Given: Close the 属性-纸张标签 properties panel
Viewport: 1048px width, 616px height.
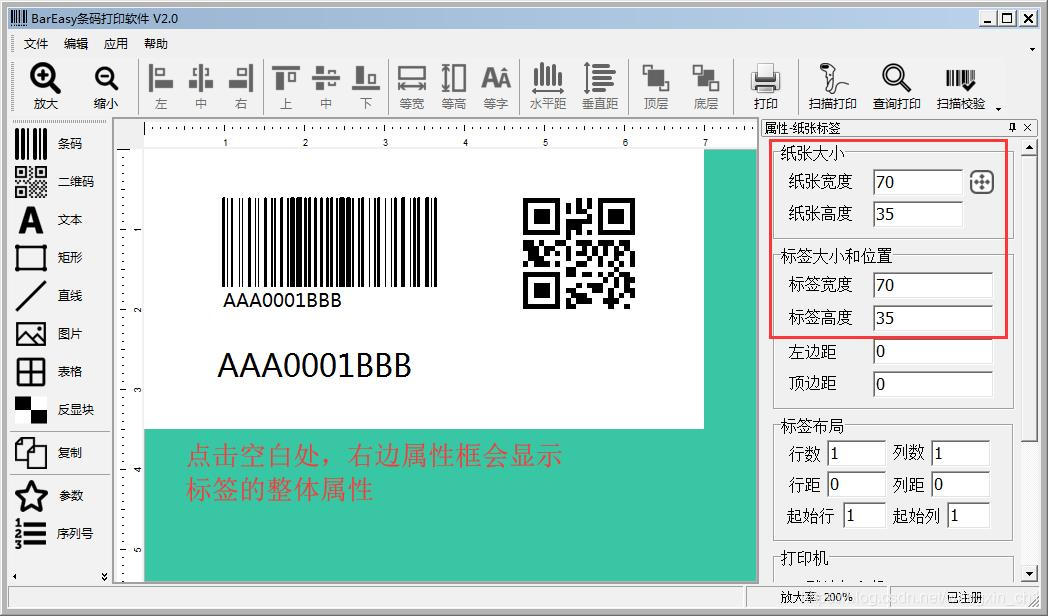Looking at the screenshot, I should (x=1028, y=128).
